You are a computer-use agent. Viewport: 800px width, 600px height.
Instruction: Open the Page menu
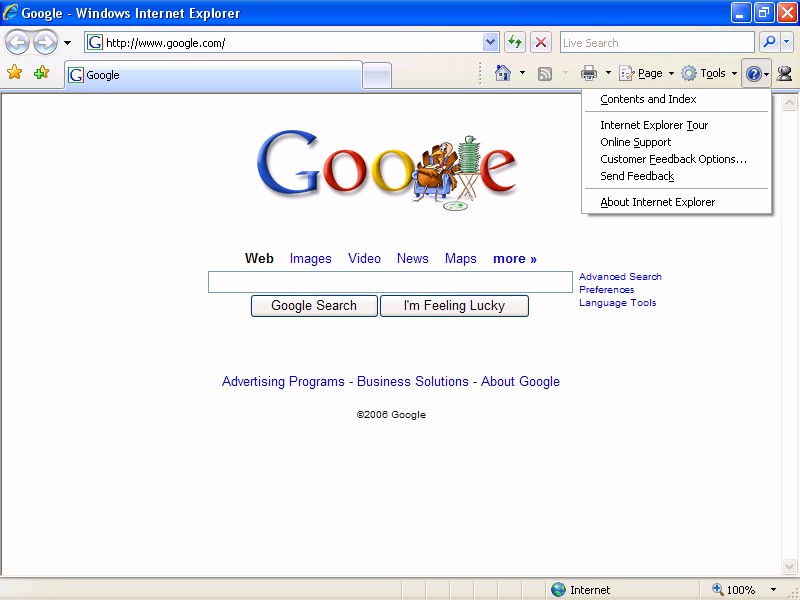click(x=646, y=73)
